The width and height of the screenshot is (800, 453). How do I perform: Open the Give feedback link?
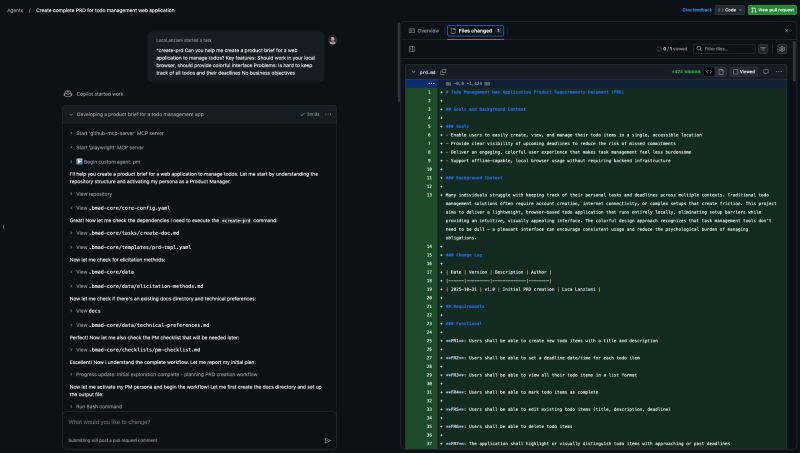pyautogui.click(x=697, y=9)
